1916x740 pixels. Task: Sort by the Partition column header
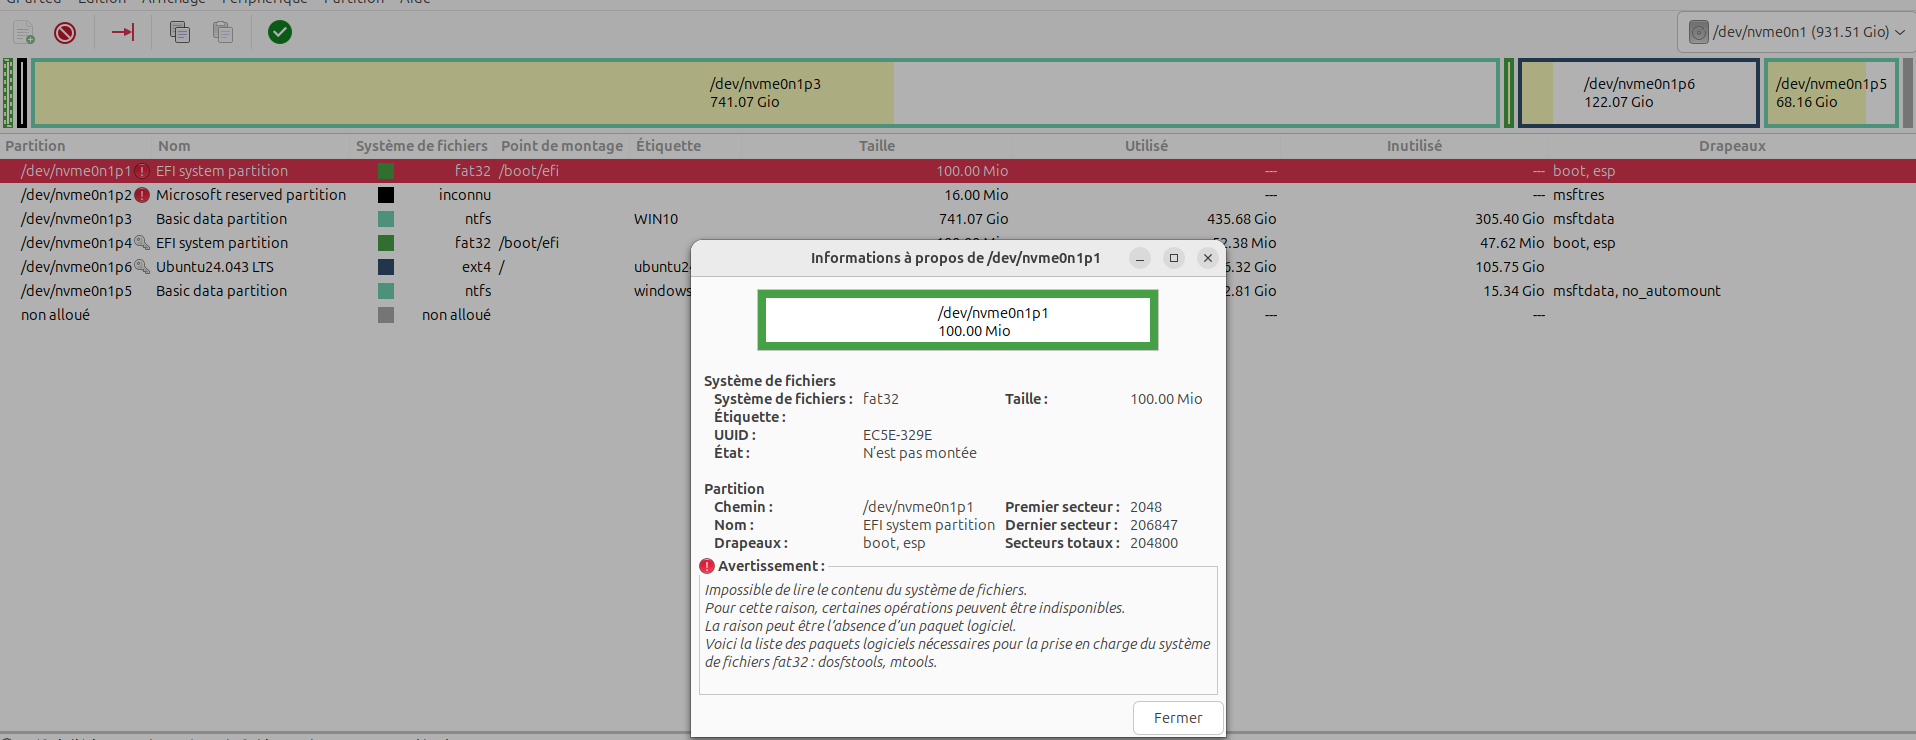click(x=35, y=146)
